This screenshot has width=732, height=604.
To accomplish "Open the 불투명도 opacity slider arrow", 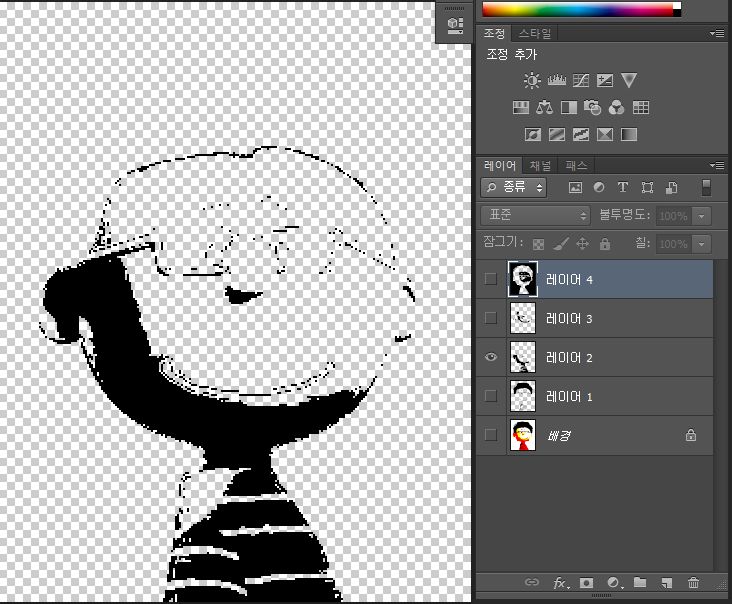I will pos(701,216).
